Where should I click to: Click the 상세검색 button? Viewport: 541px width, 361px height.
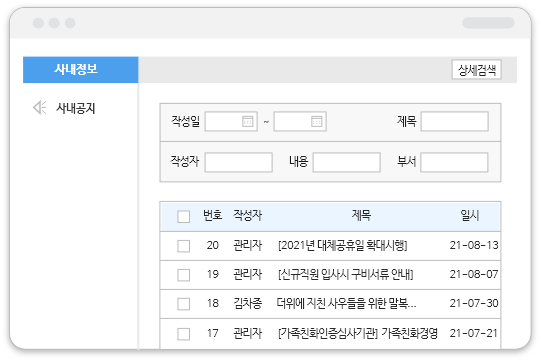click(476, 70)
